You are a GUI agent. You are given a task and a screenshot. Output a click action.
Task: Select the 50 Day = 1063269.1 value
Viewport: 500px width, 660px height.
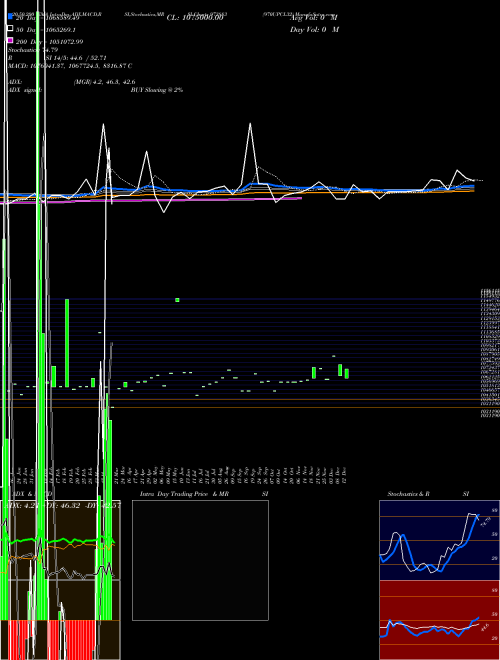(46, 30)
